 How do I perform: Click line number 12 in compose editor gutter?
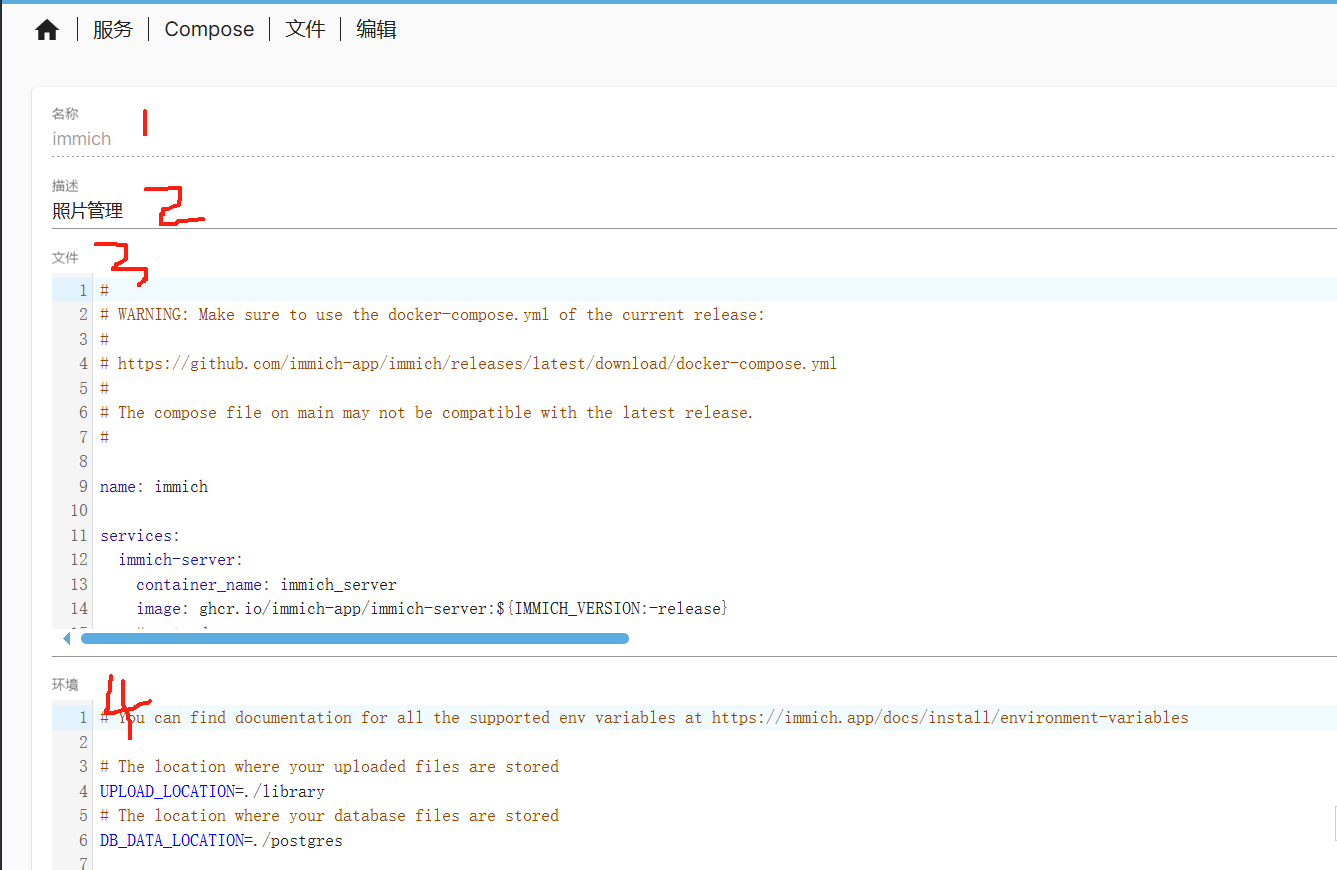click(x=79, y=560)
